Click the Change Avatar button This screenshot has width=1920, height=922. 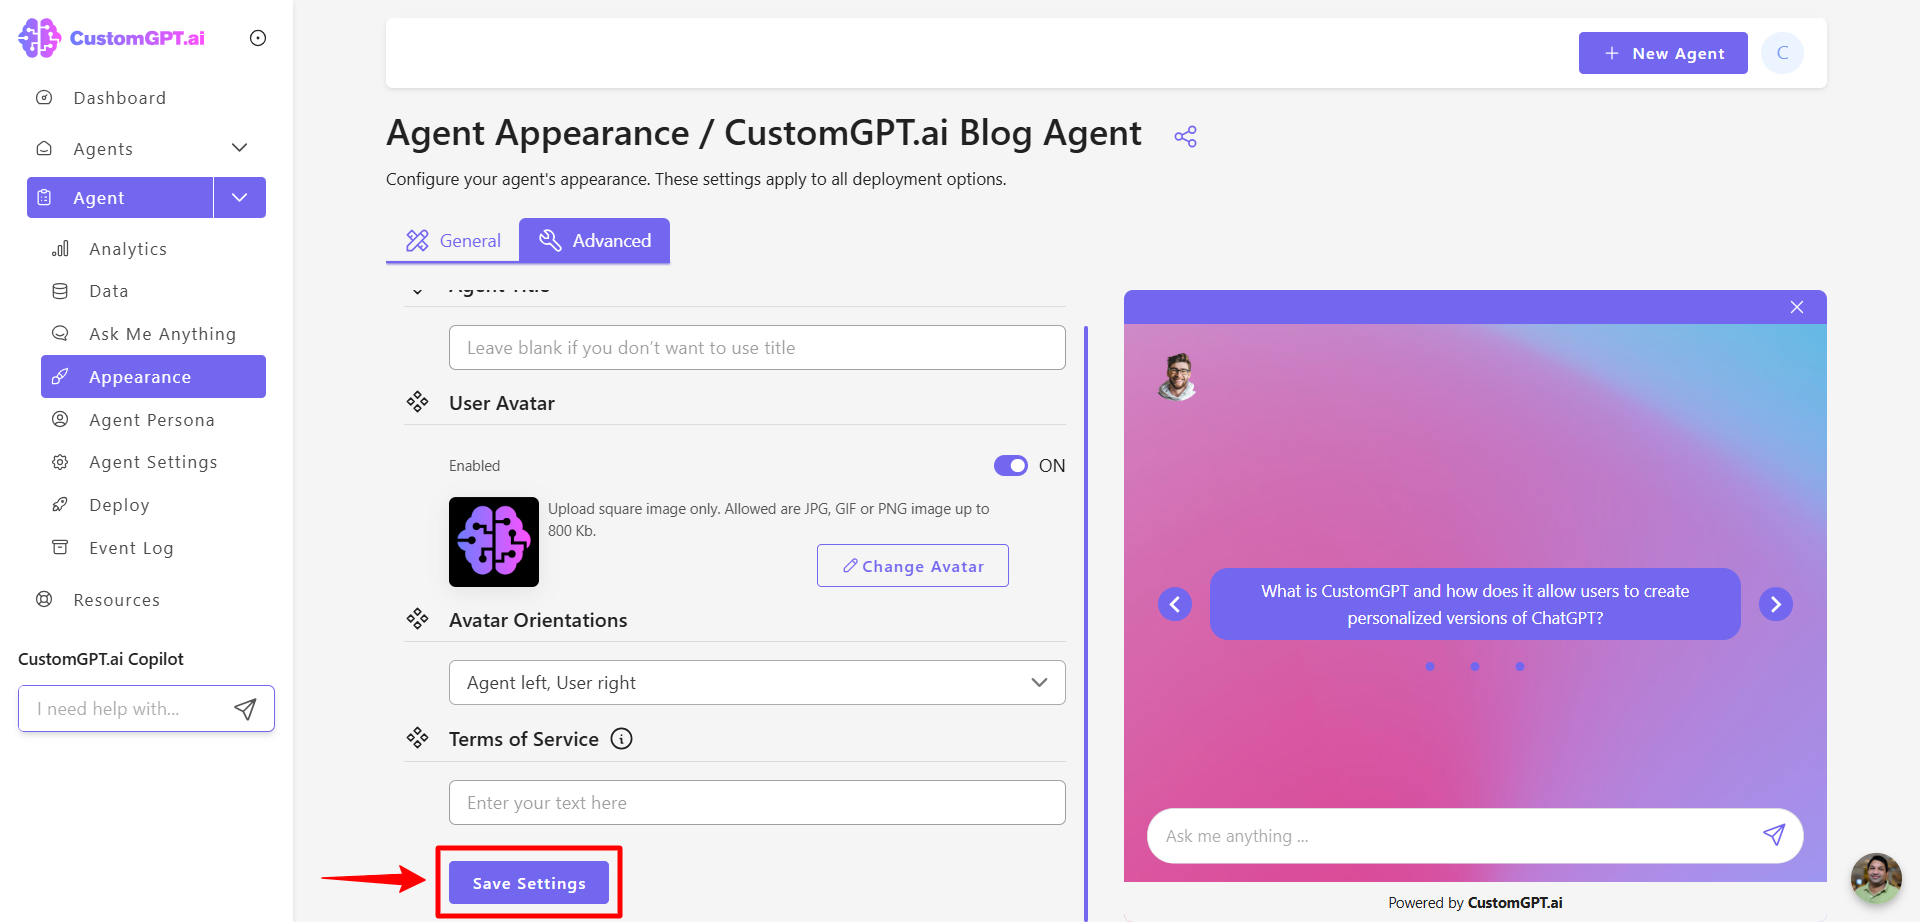click(913, 566)
